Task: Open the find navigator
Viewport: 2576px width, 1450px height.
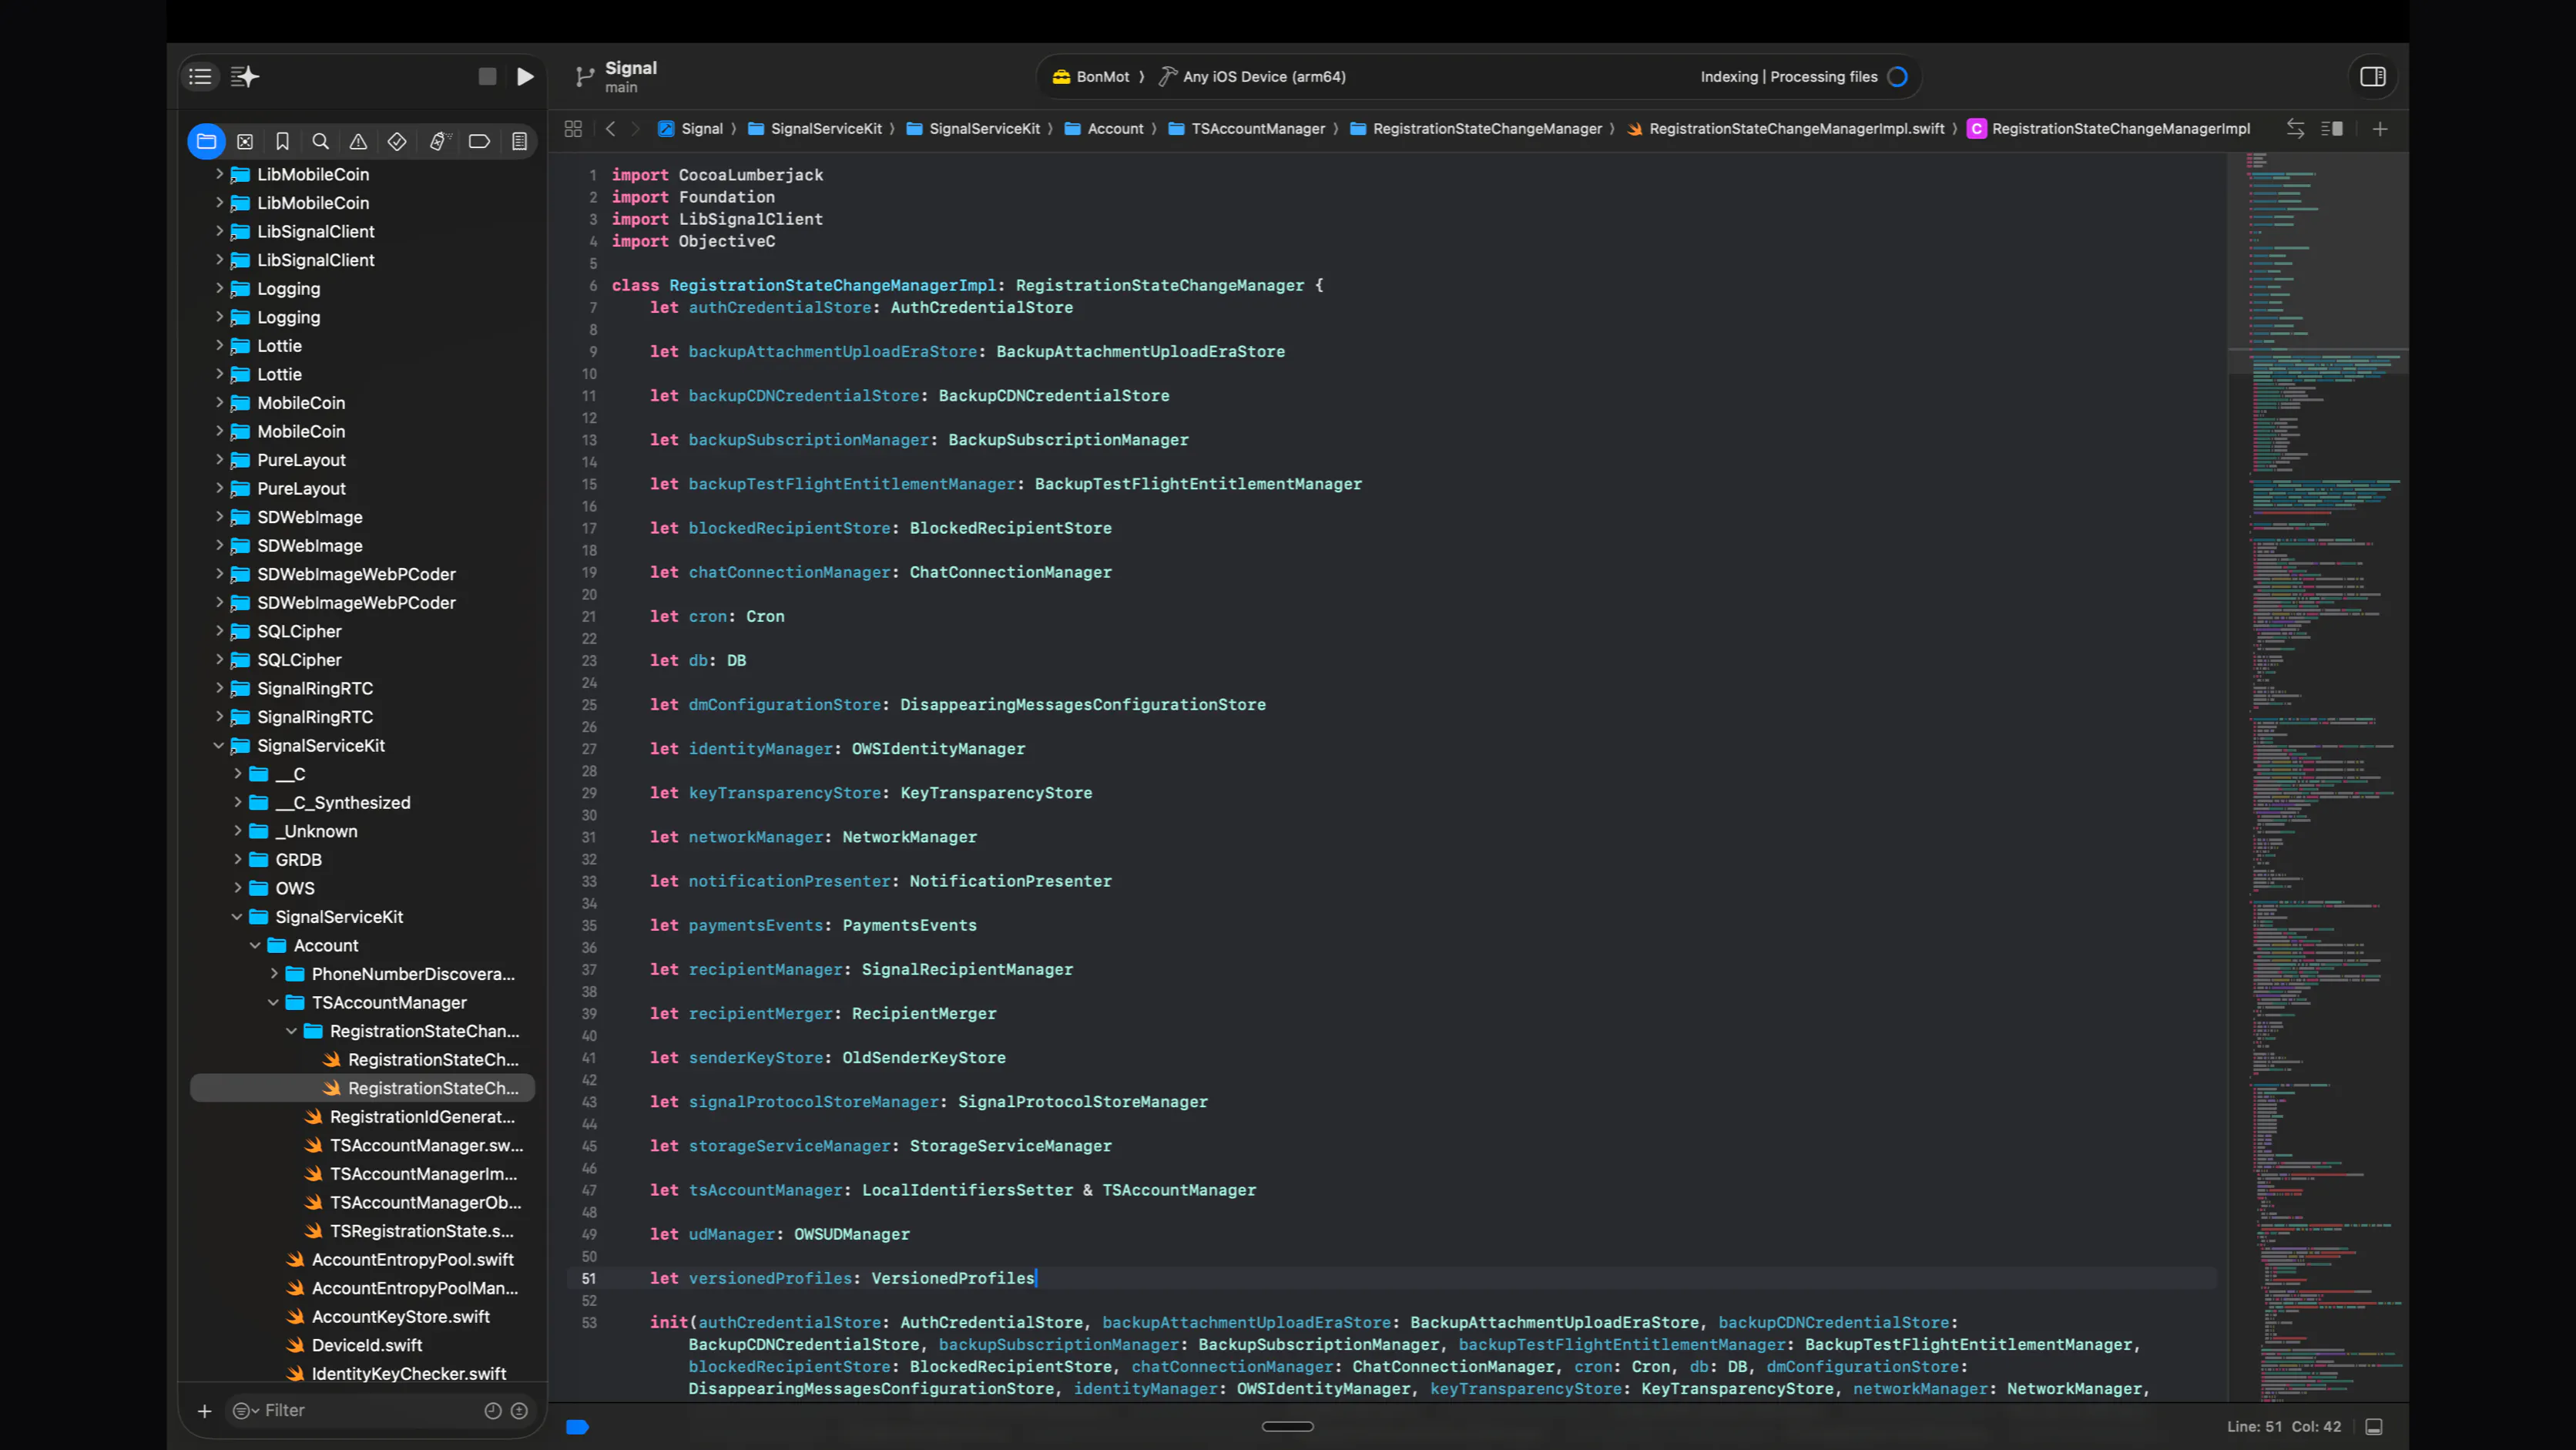Action: click(320, 142)
